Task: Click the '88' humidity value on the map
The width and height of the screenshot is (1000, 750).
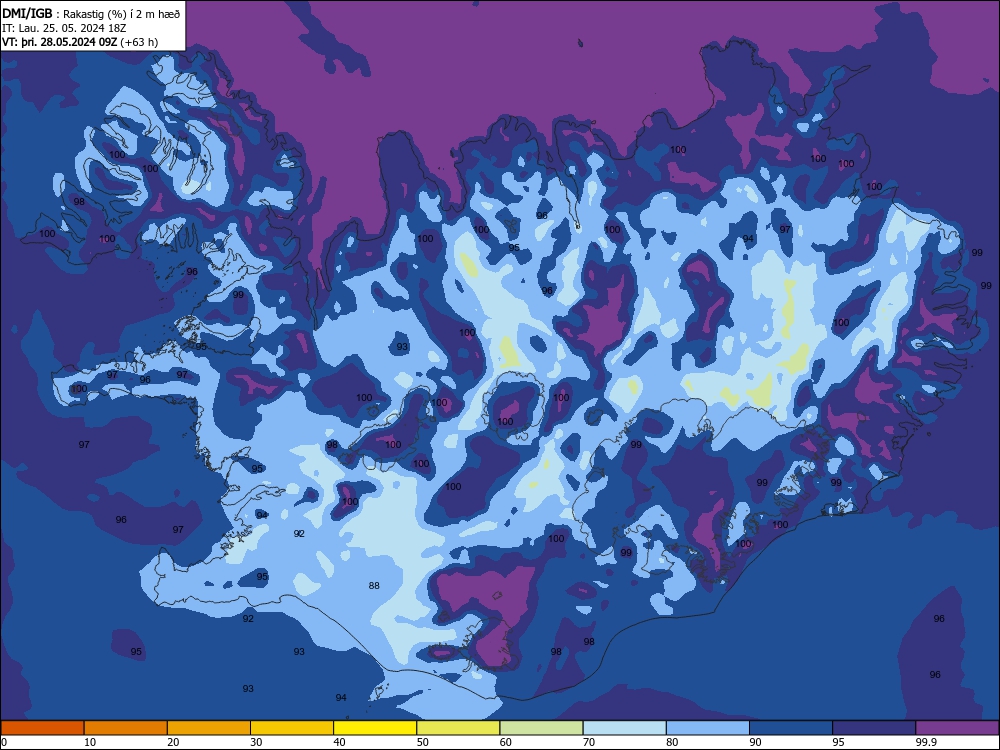Action: pyautogui.click(x=374, y=585)
